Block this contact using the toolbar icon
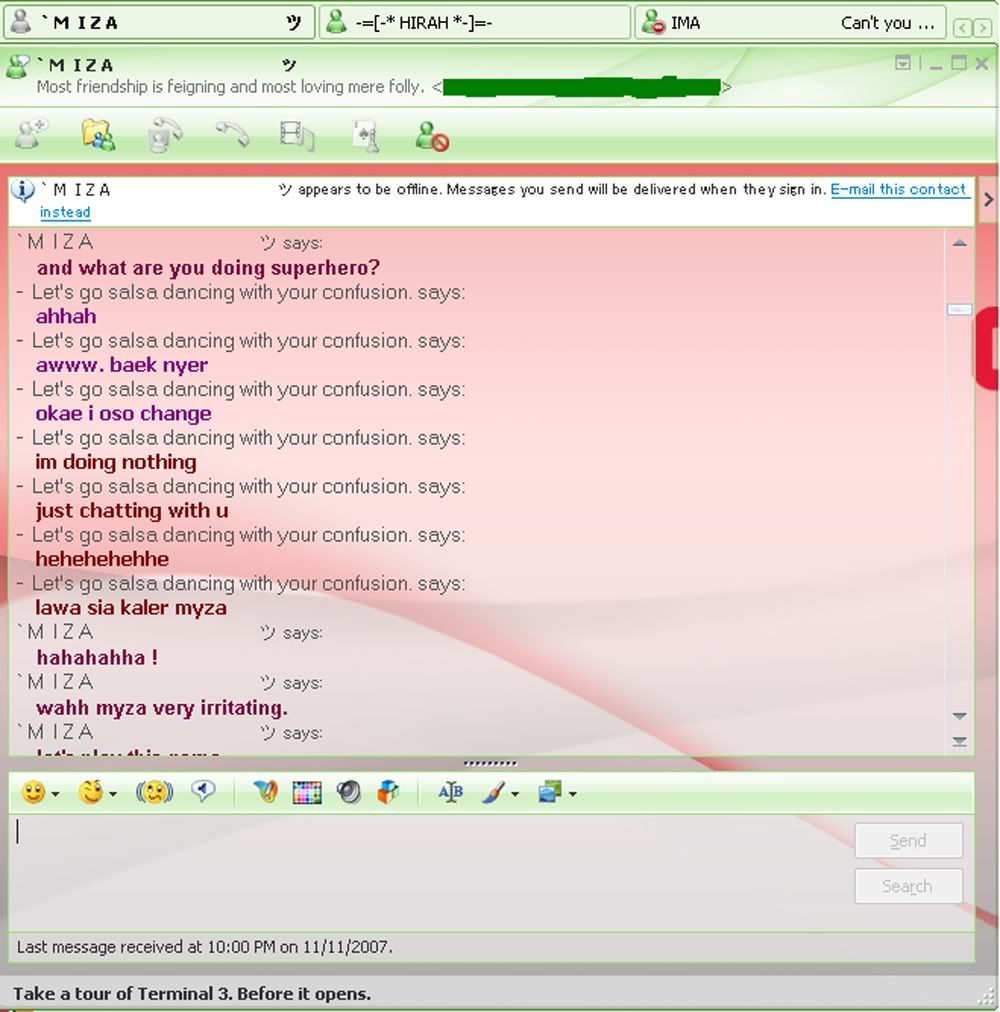Image resolution: width=1000 pixels, height=1012 pixels. [x=432, y=135]
